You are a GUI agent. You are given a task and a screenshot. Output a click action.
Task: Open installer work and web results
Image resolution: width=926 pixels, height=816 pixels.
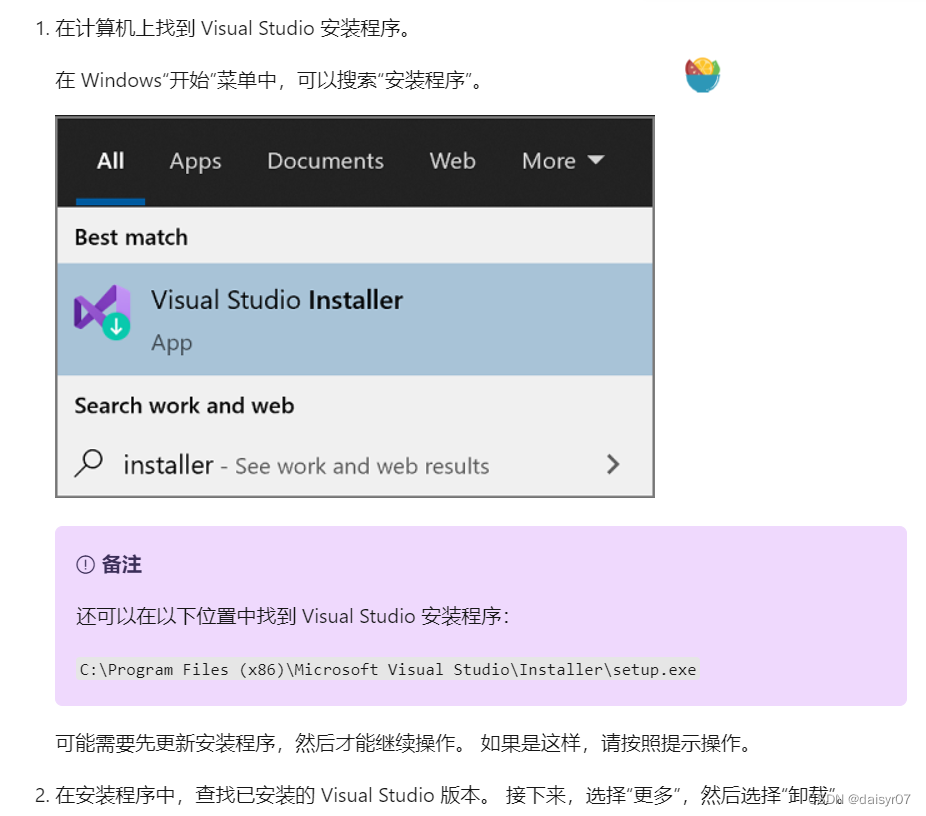click(x=355, y=465)
